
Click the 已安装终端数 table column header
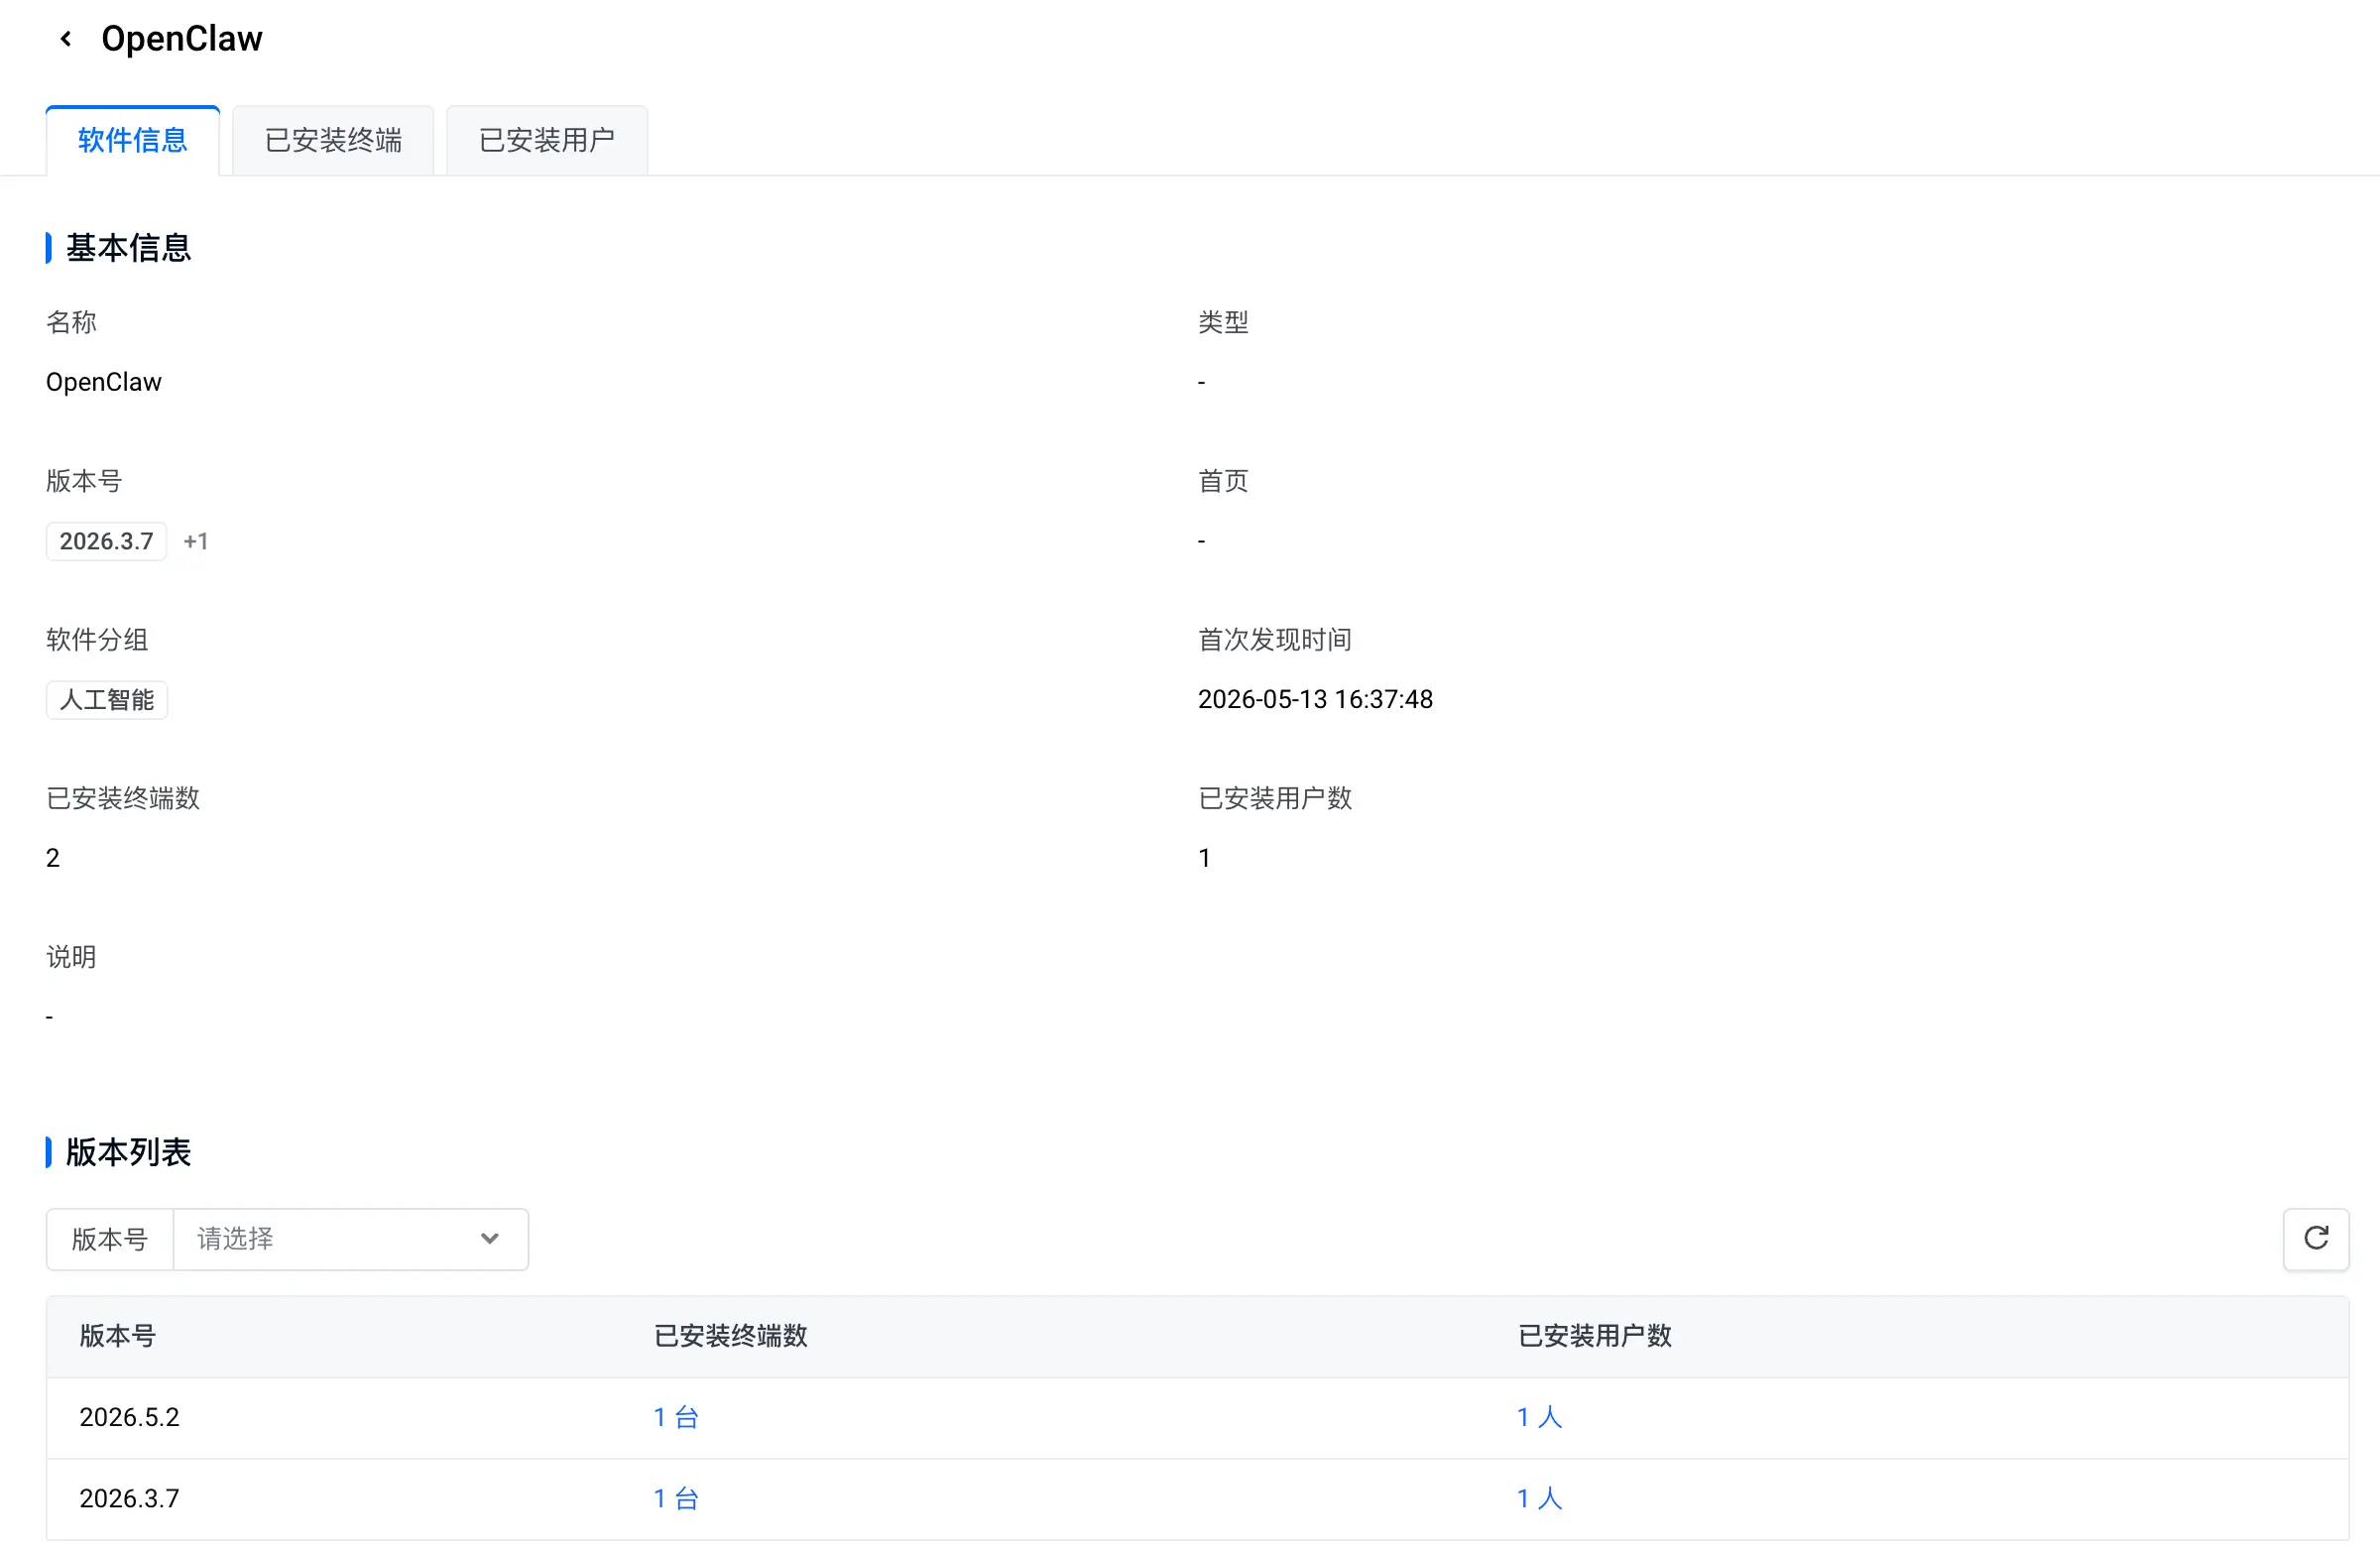[x=730, y=1336]
